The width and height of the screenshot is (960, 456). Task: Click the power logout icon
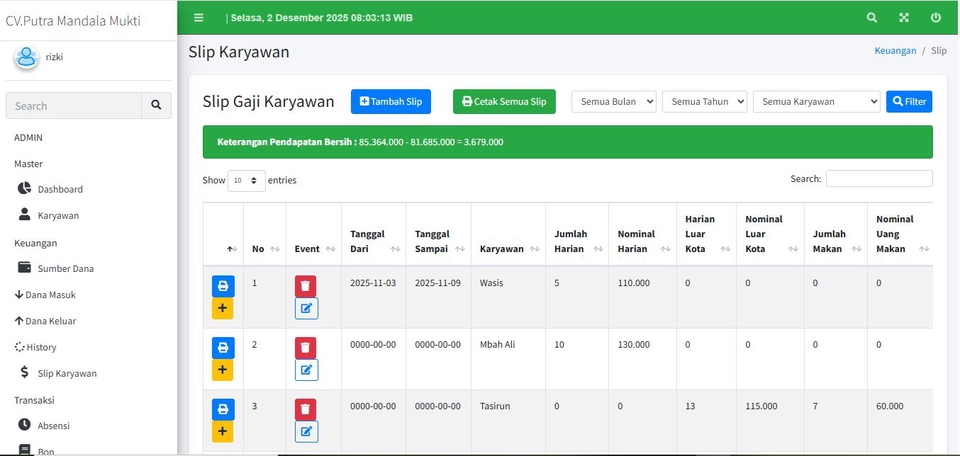[936, 18]
